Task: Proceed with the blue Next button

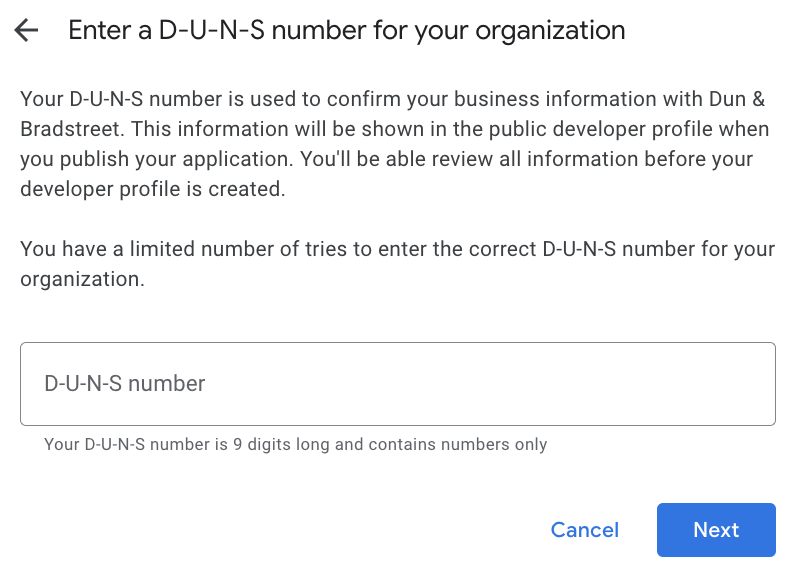Action: 716,530
